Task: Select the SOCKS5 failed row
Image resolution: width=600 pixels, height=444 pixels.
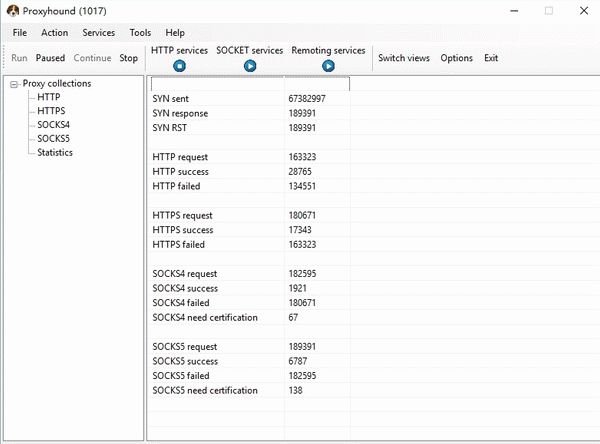Action: (250, 376)
